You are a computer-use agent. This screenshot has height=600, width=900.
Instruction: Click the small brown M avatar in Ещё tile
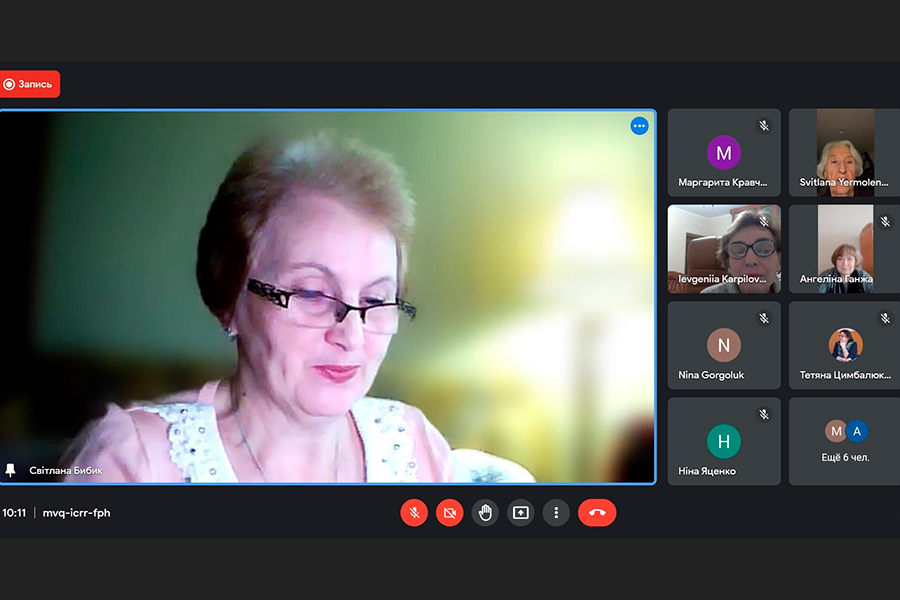pos(836,431)
